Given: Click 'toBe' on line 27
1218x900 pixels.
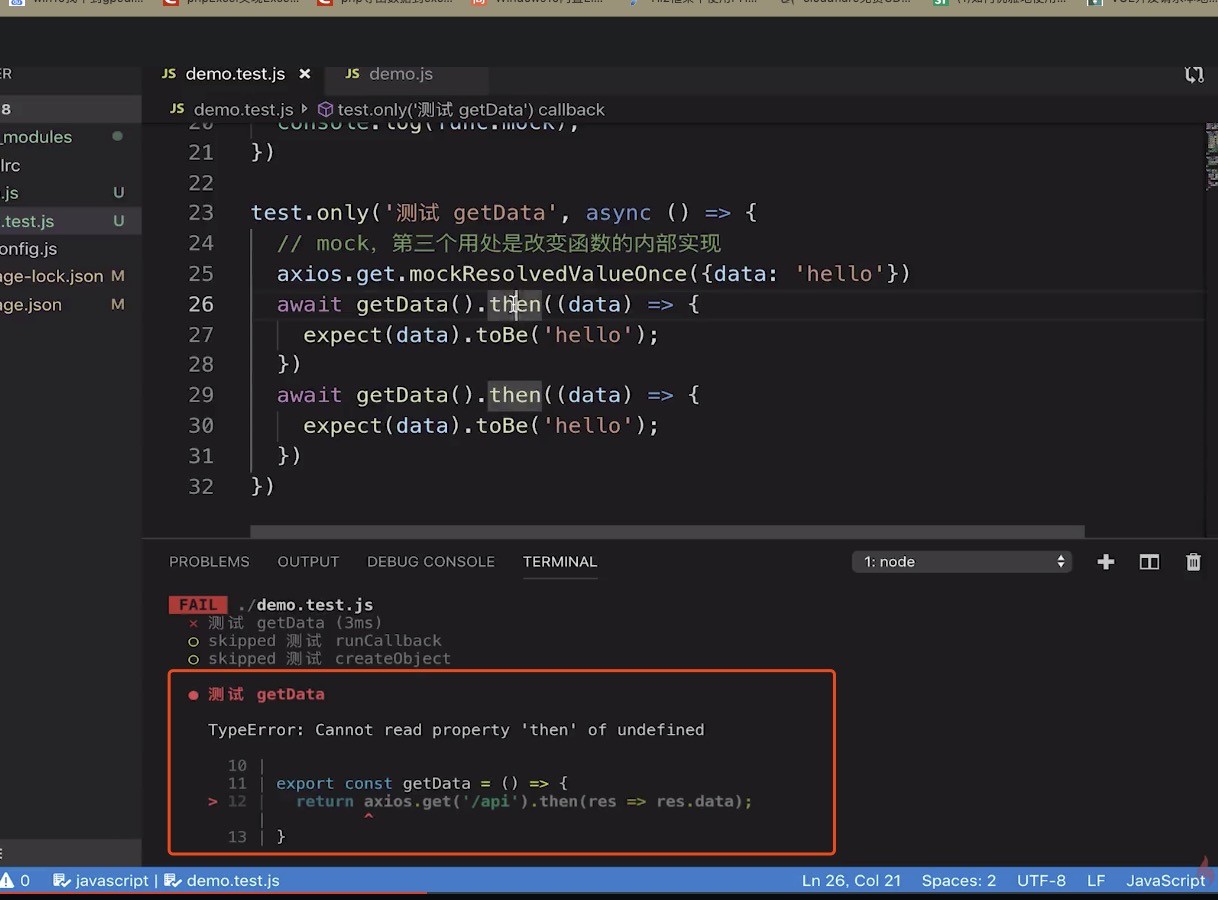Looking at the screenshot, I should tap(502, 335).
